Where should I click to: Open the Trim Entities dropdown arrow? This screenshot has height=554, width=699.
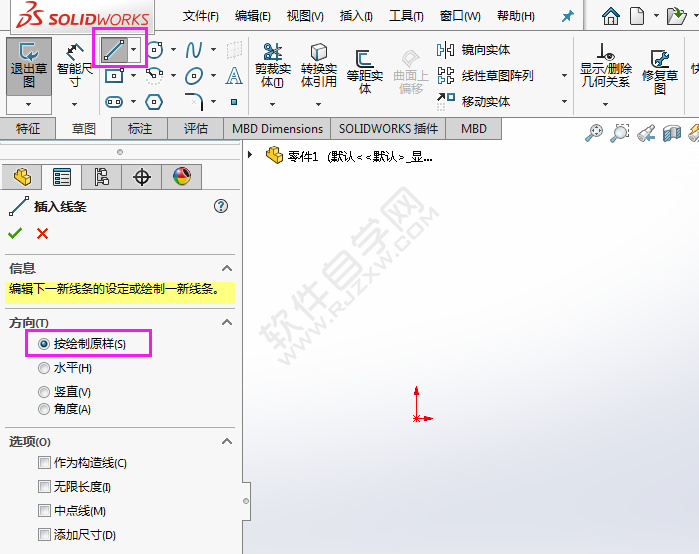[x=272, y=104]
